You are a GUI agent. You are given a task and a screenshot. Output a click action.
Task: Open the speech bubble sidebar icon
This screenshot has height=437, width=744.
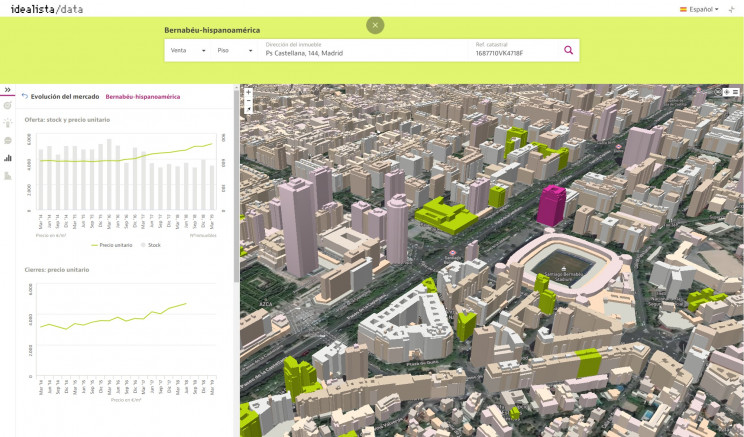pyautogui.click(x=8, y=140)
